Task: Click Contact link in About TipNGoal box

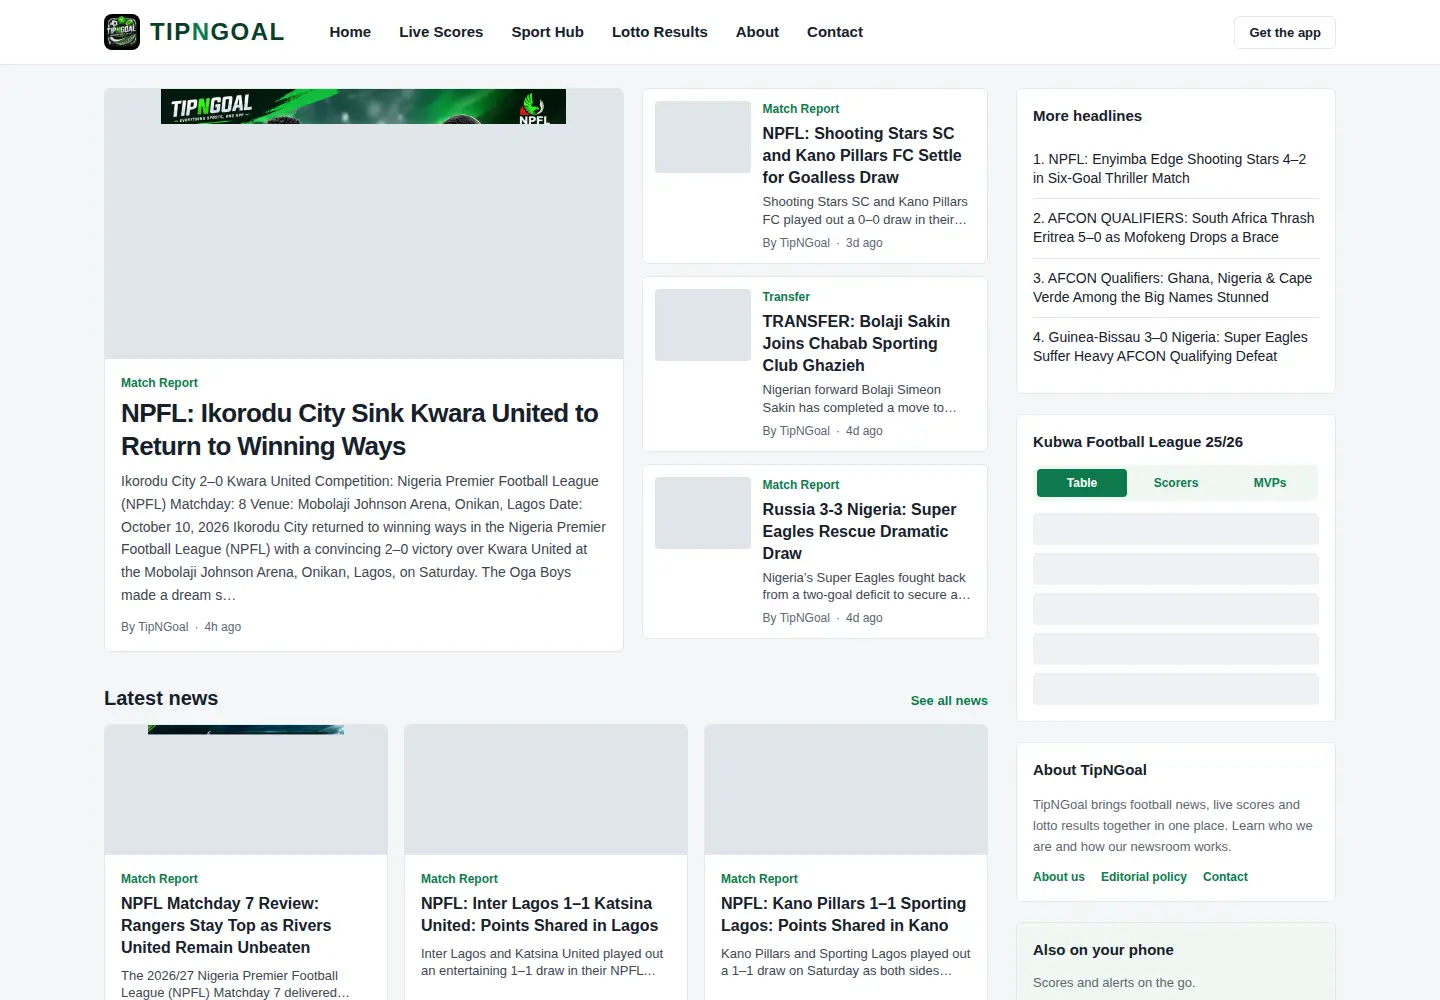Action: (x=1225, y=877)
